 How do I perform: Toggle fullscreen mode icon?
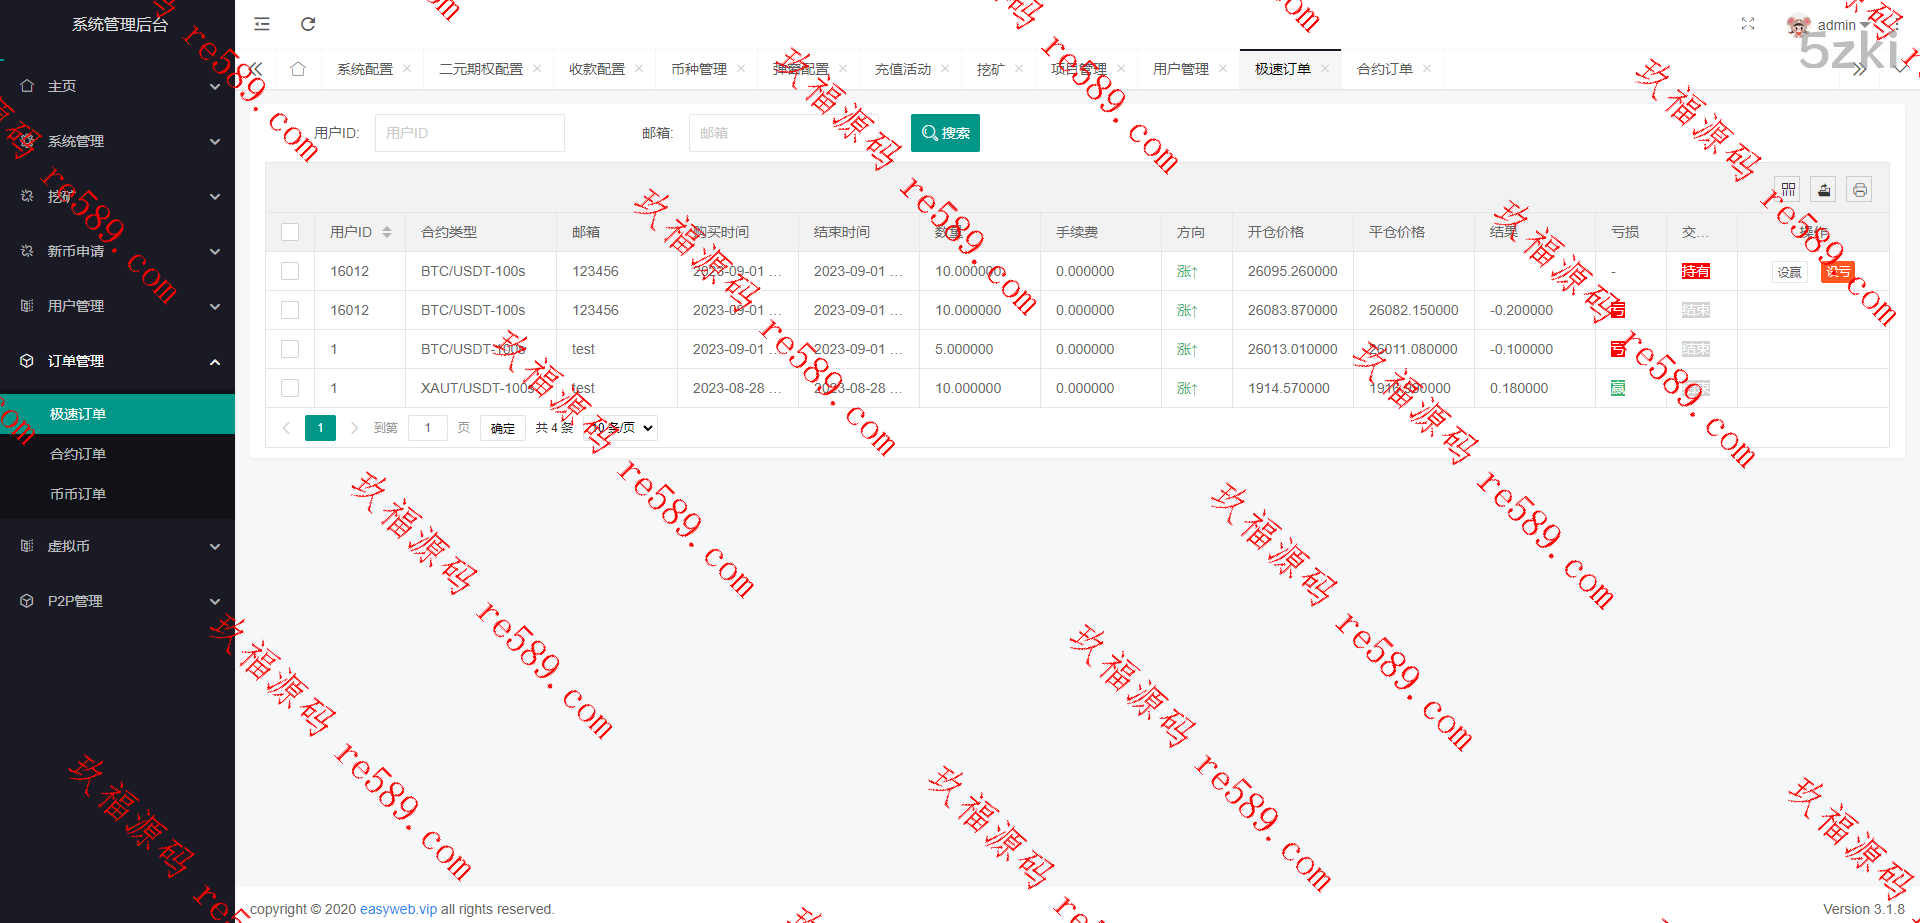tap(1748, 24)
